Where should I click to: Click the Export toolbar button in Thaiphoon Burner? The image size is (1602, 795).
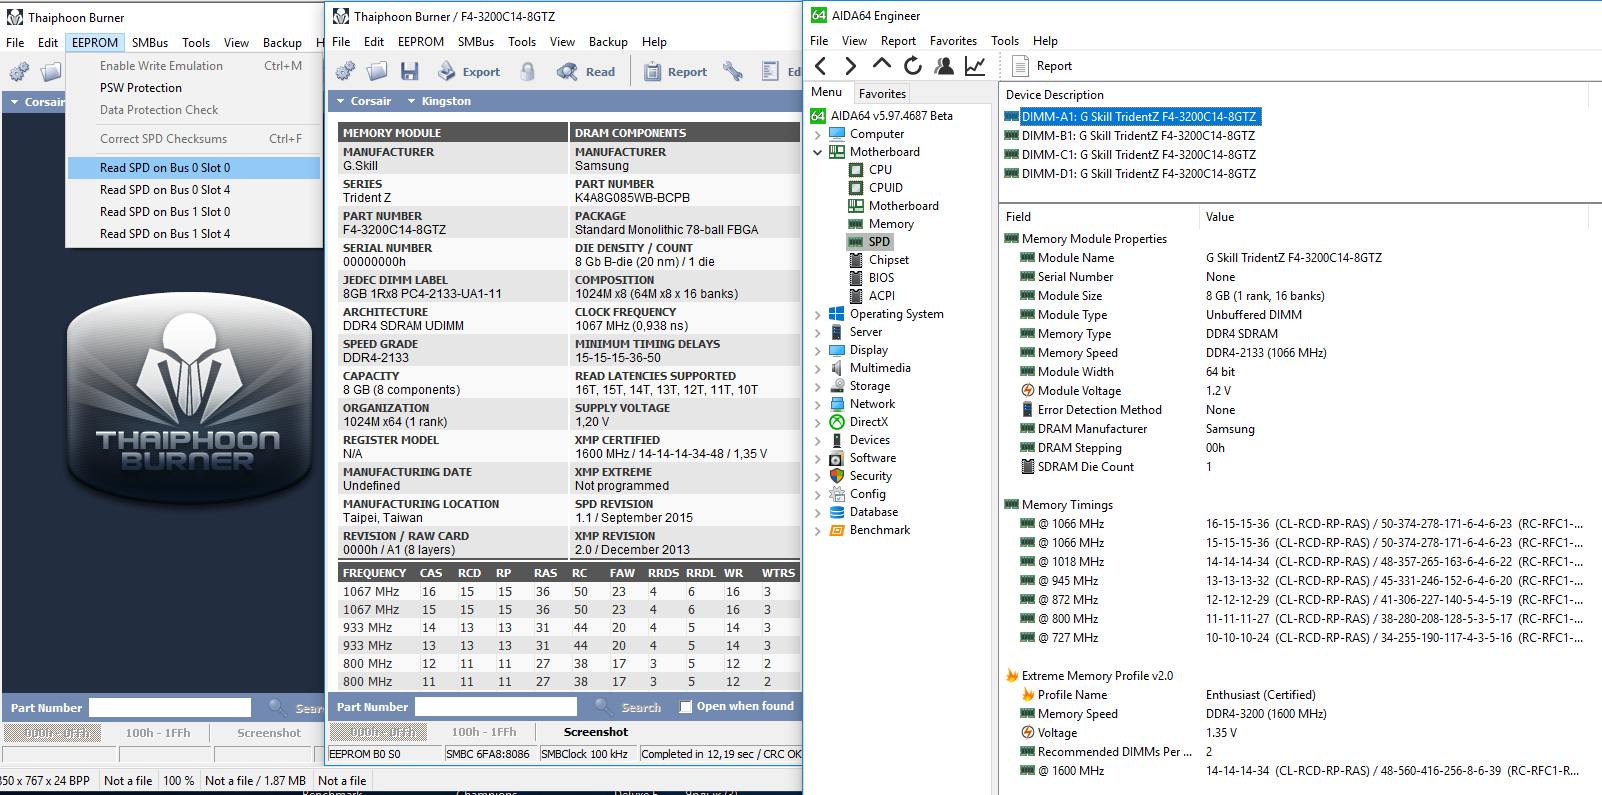point(469,71)
